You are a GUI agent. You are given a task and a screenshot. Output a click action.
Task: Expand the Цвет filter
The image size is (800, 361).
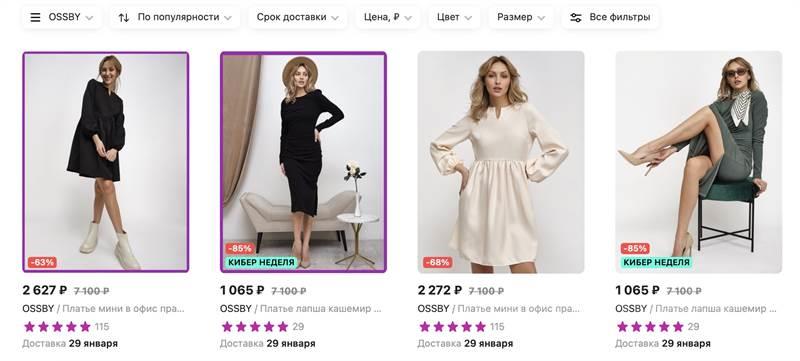tap(454, 17)
